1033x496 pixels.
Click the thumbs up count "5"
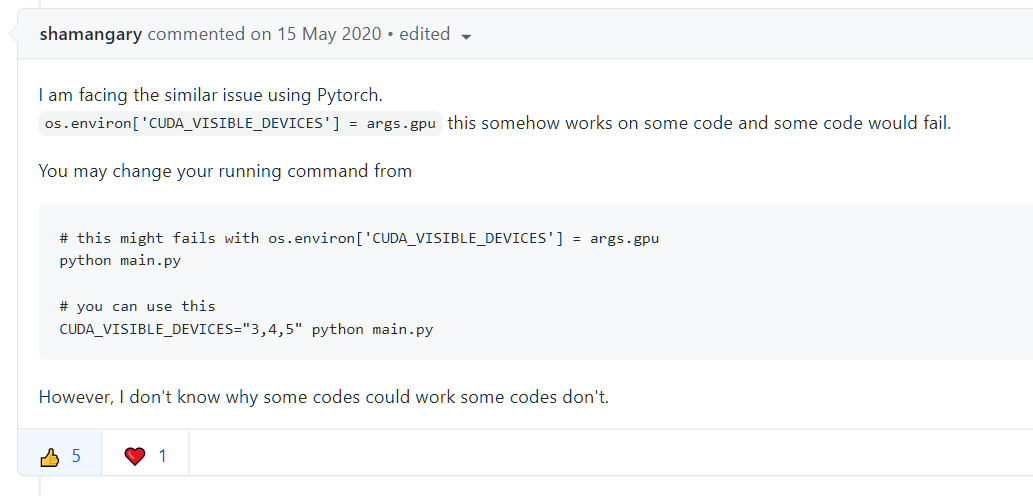click(76, 456)
